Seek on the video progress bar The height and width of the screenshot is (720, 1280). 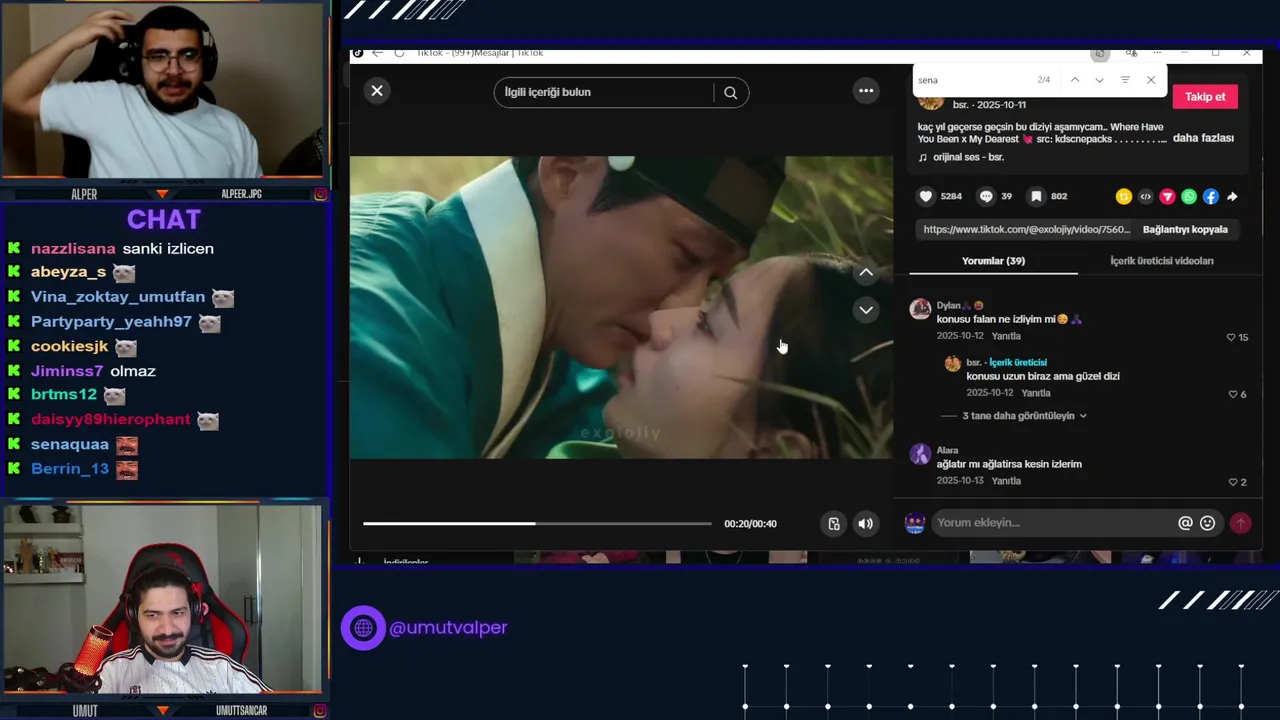click(537, 523)
